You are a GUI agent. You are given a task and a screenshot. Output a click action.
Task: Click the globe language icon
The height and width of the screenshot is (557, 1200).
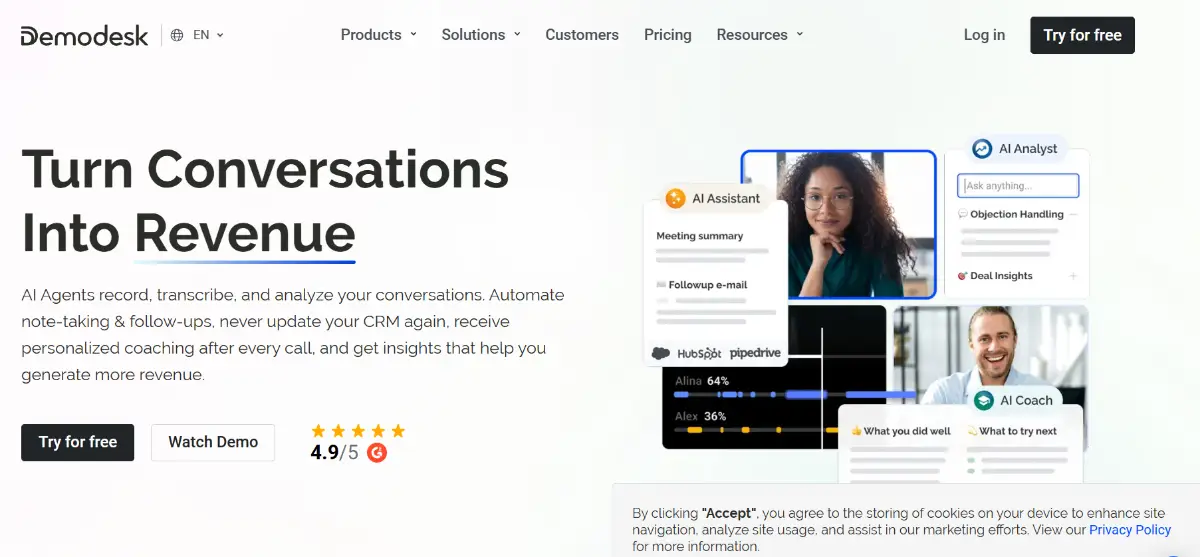(x=177, y=35)
